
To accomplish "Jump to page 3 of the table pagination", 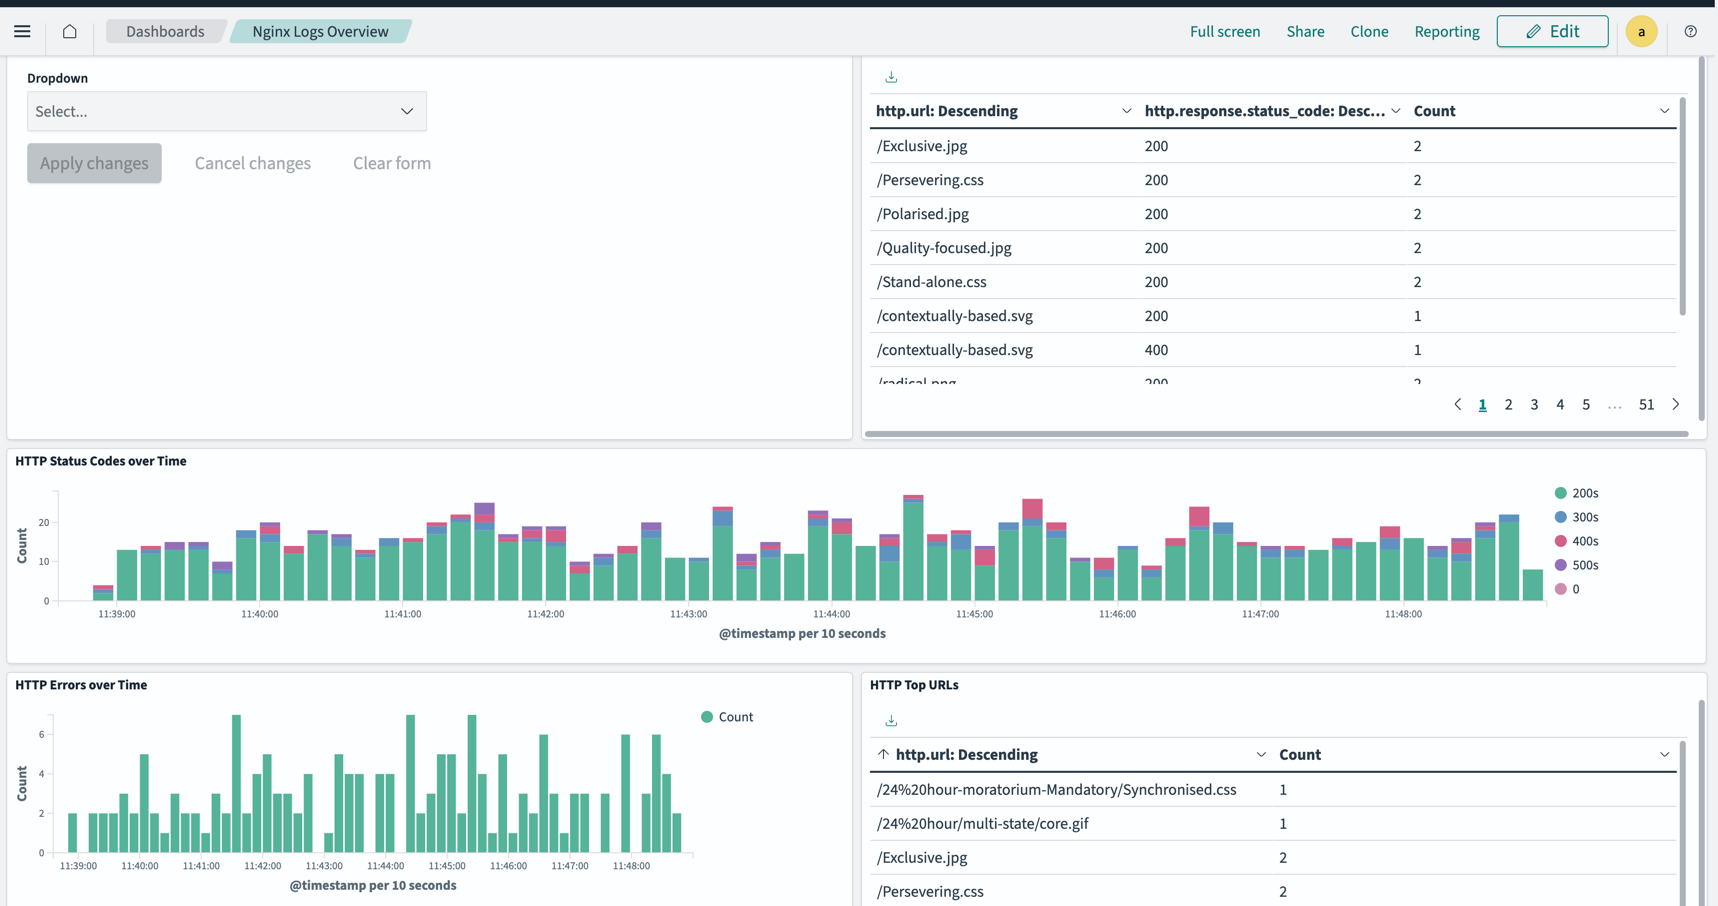I will [1534, 404].
